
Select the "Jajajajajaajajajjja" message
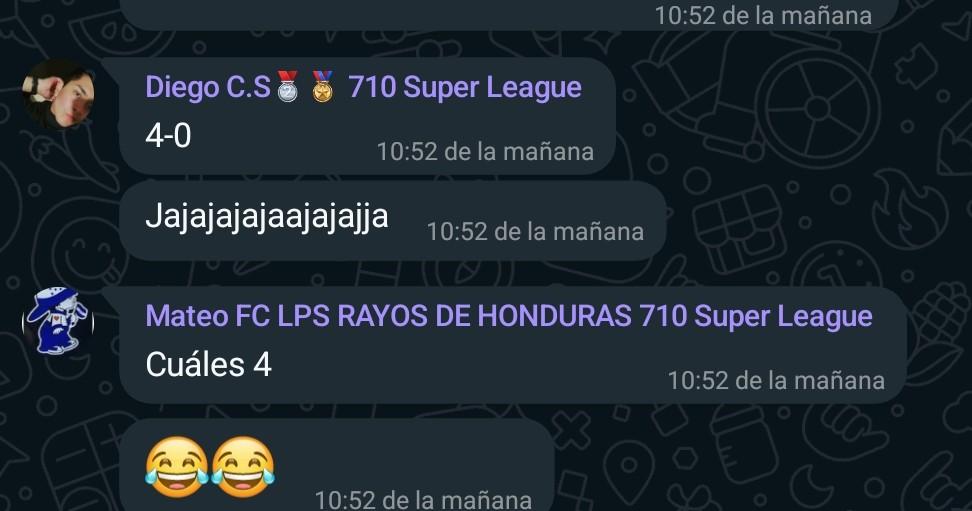tap(267, 216)
